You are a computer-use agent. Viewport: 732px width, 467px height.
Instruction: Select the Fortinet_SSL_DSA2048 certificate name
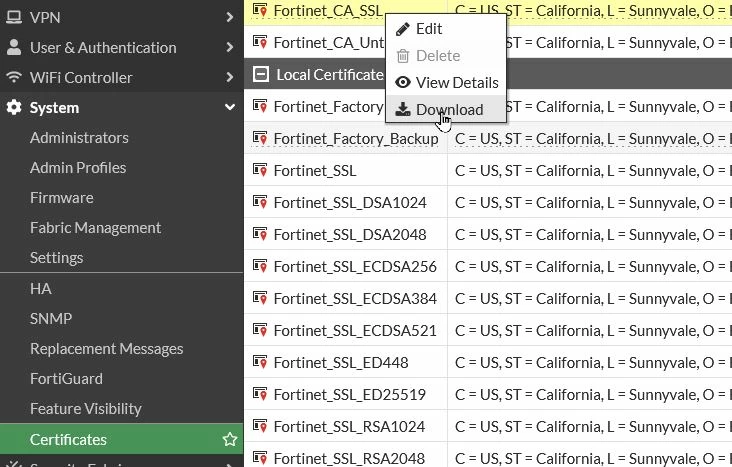click(x=350, y=234)
